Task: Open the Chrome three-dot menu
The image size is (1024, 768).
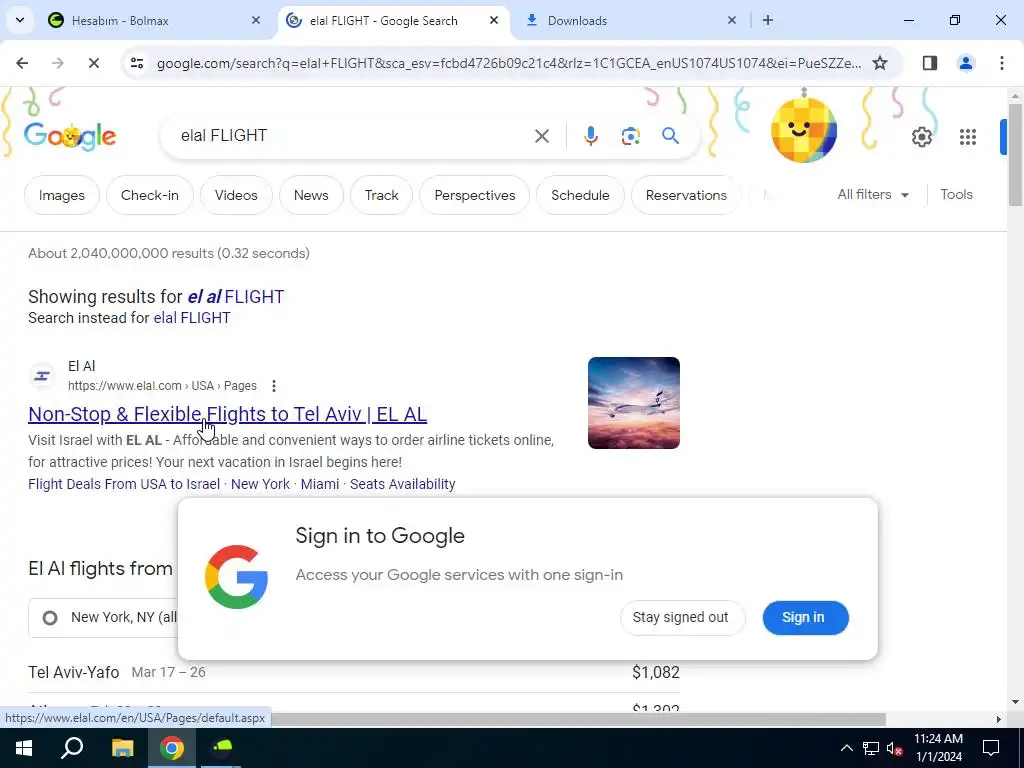Action: coord(1001,63)
